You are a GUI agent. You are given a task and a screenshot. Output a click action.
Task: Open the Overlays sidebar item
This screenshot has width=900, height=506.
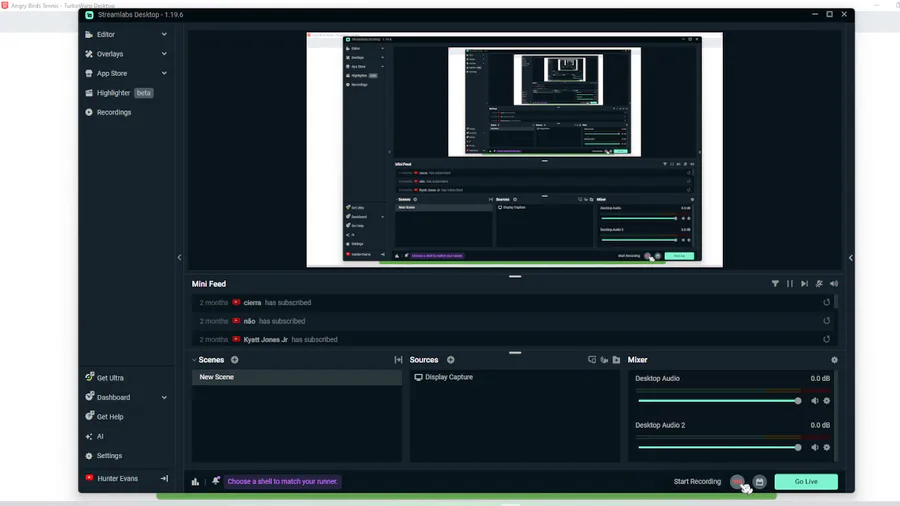point(110,54)
